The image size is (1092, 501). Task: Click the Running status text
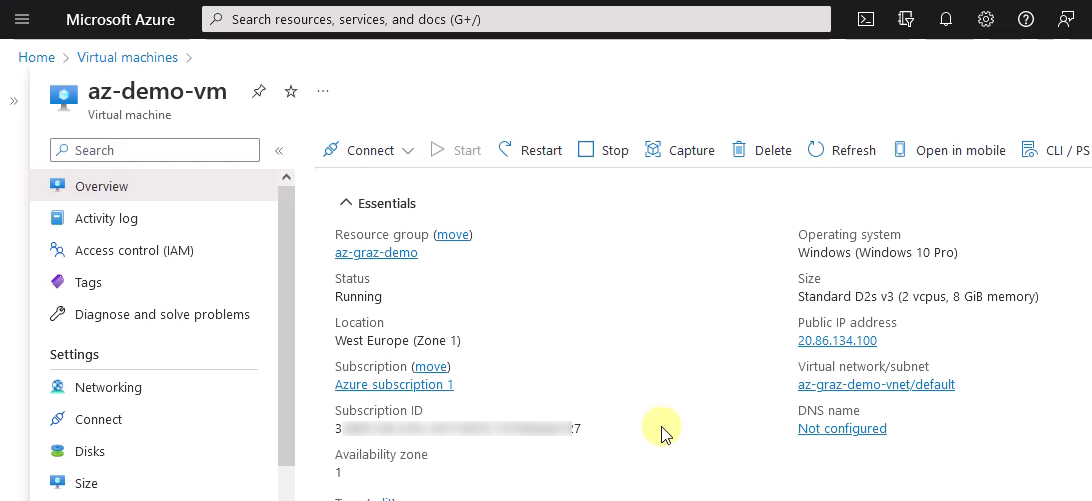[x=358, y=296]
